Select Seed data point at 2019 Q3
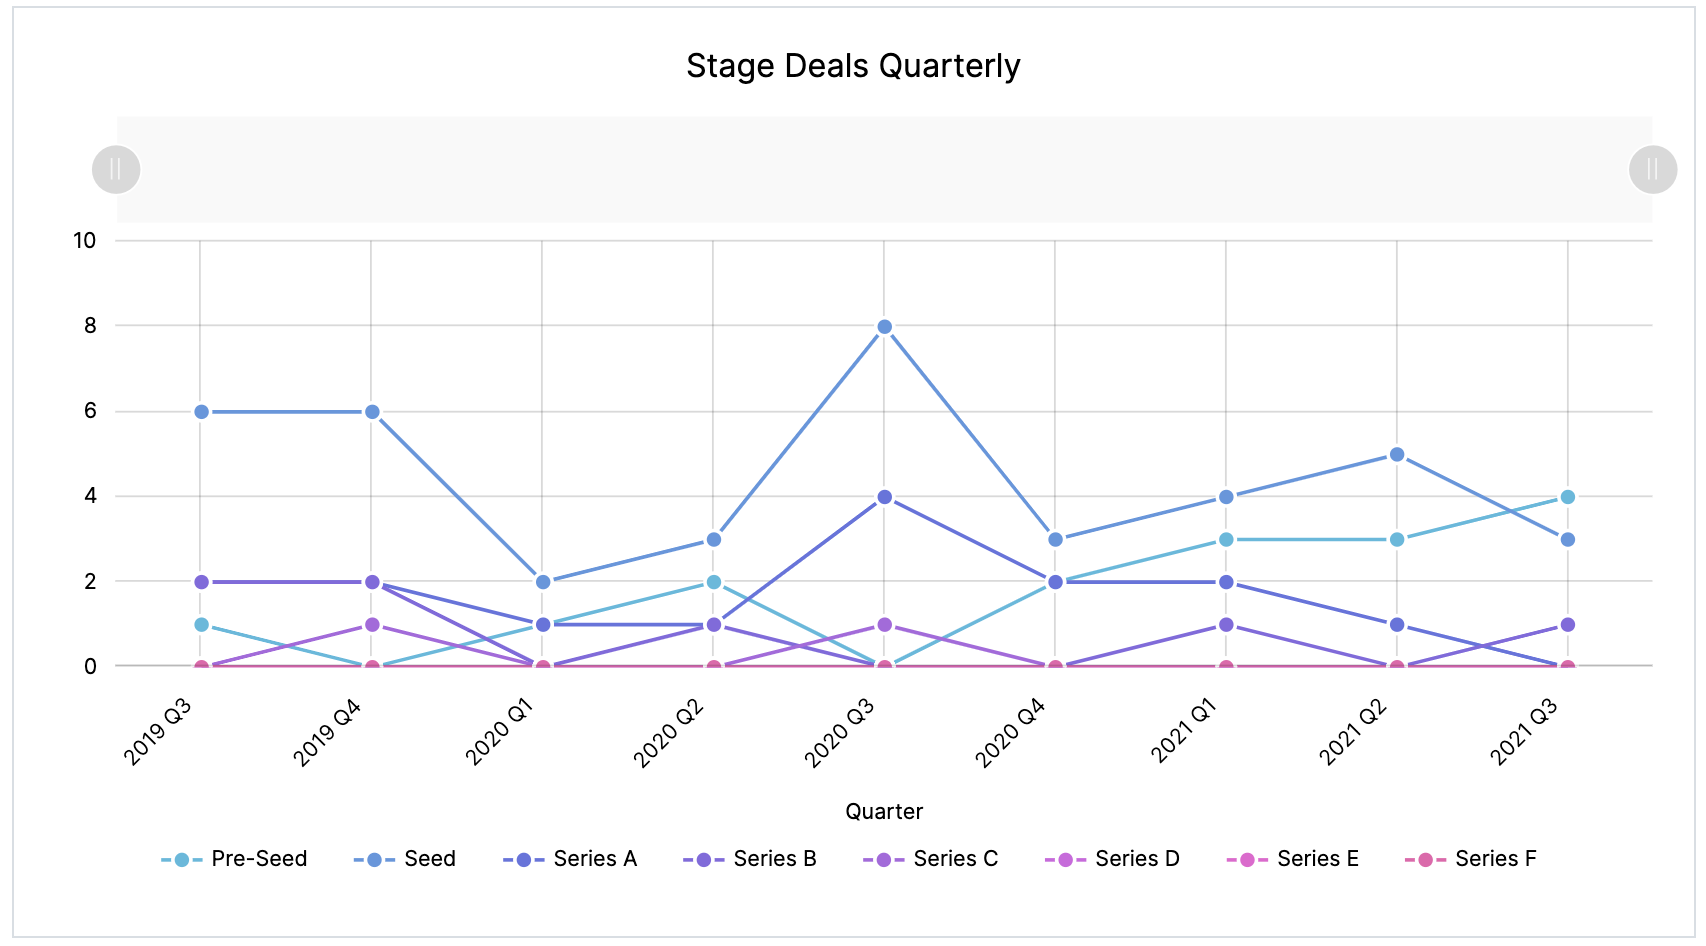Screen dimensions: 1706x946 [x=201, y=412]
